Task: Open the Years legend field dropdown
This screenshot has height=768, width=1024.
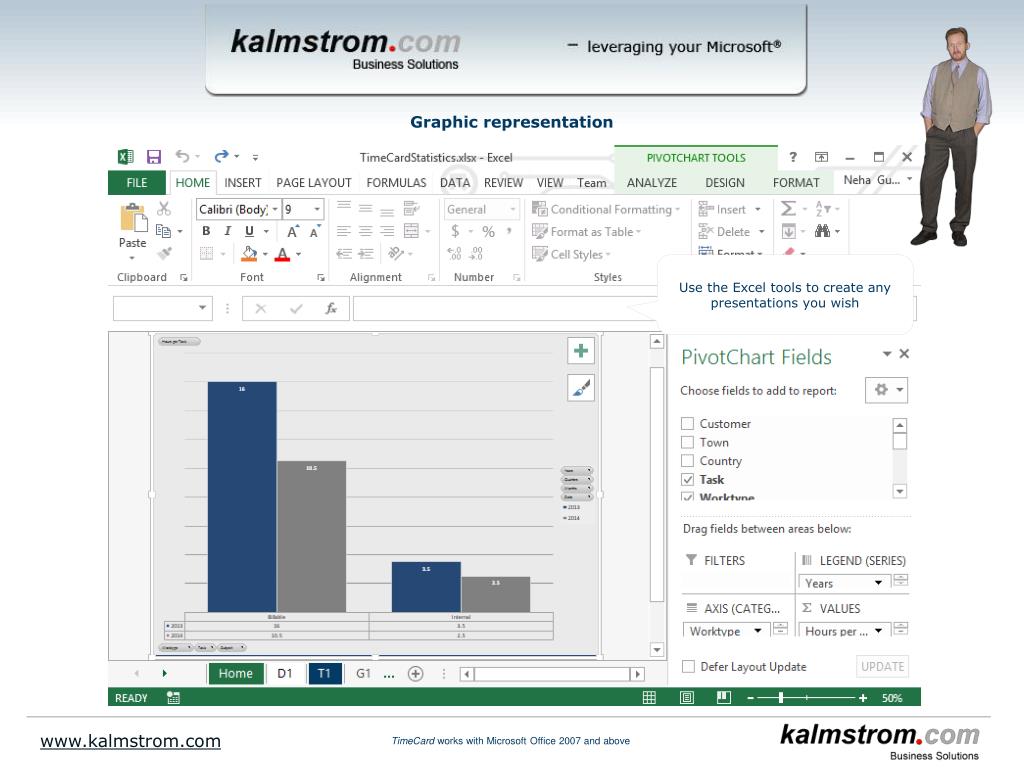Action: click(878, 583)
